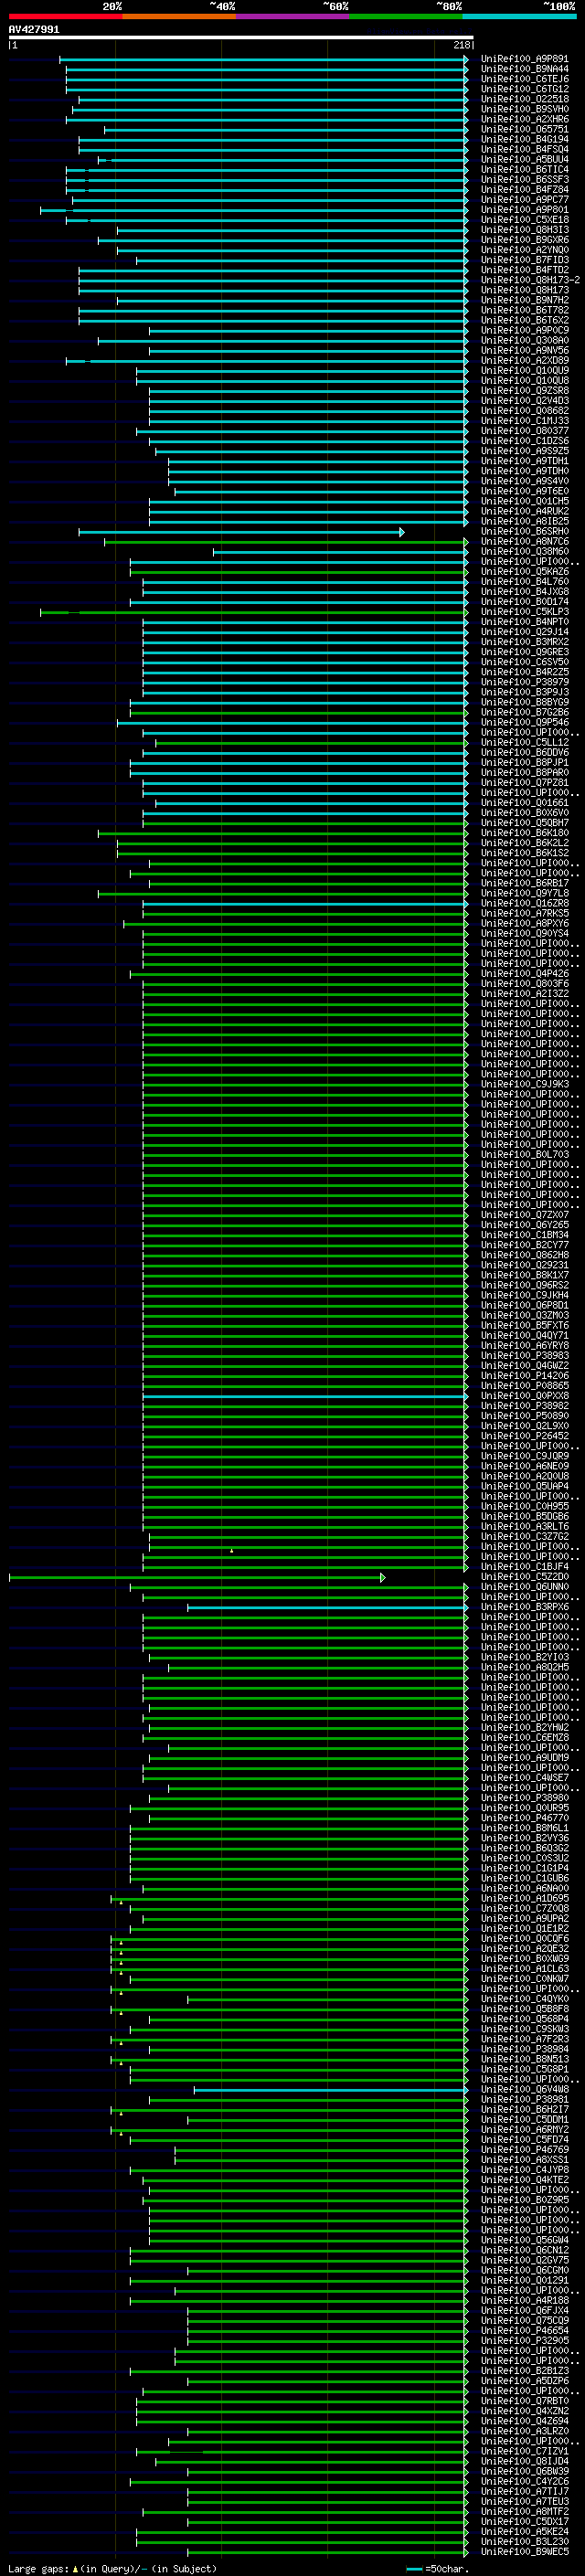Open hit UniRef100_O22518
Viewport: 585px width, 2576px height.
(524, 99)
